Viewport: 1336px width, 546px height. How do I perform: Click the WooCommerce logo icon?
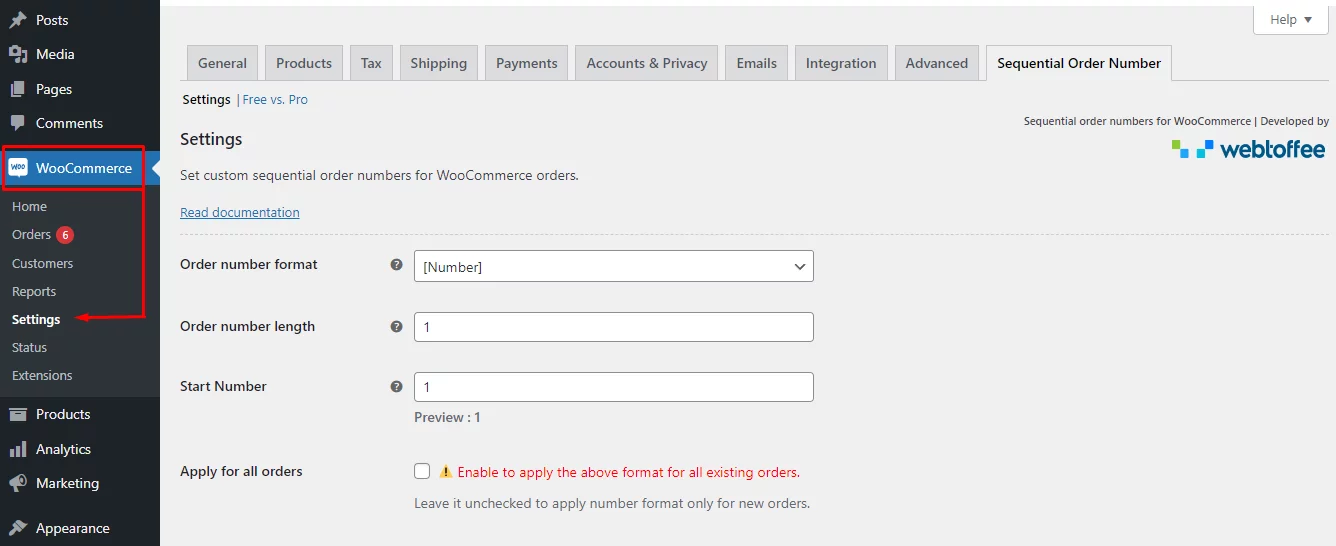tap(18, 168)
